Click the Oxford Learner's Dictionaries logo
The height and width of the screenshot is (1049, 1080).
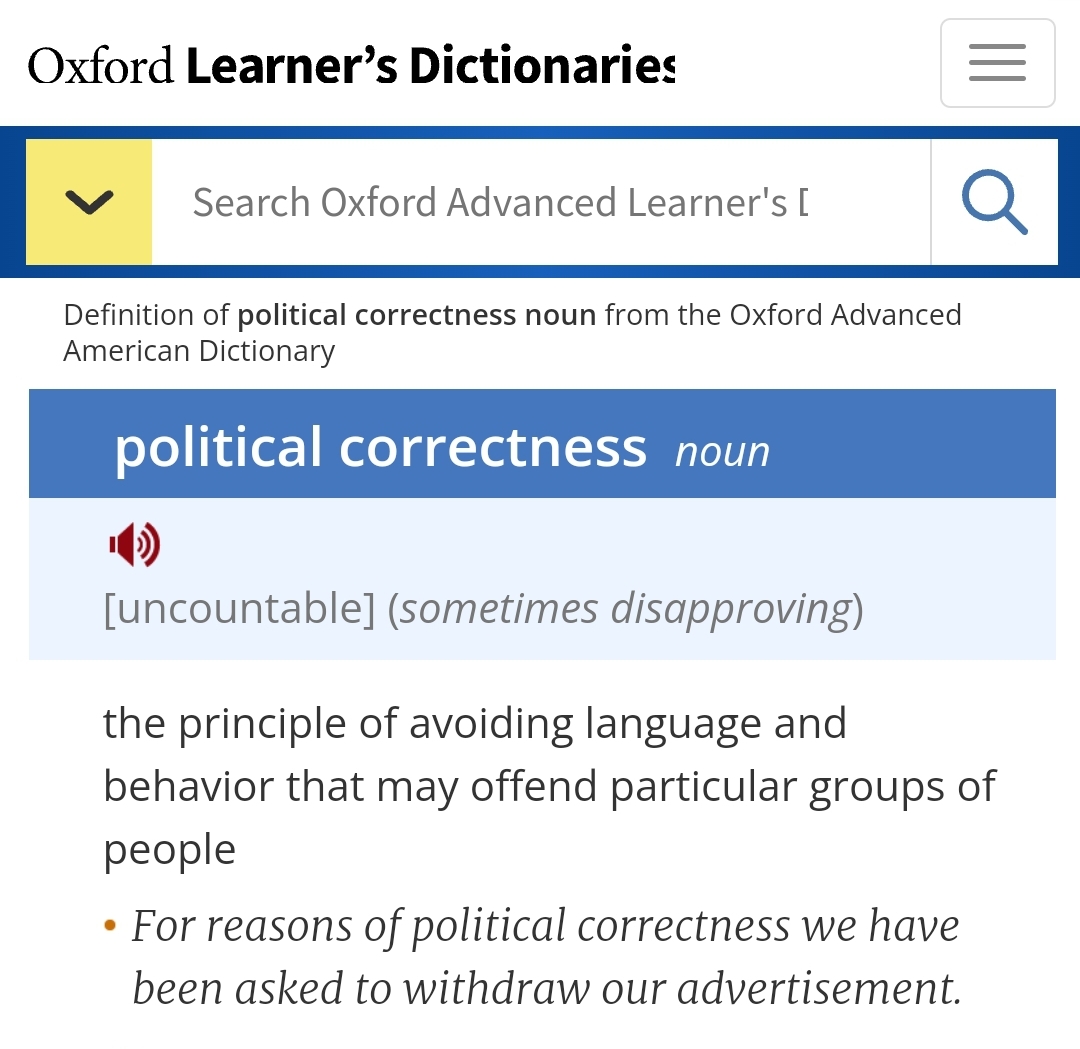[352, 66]
